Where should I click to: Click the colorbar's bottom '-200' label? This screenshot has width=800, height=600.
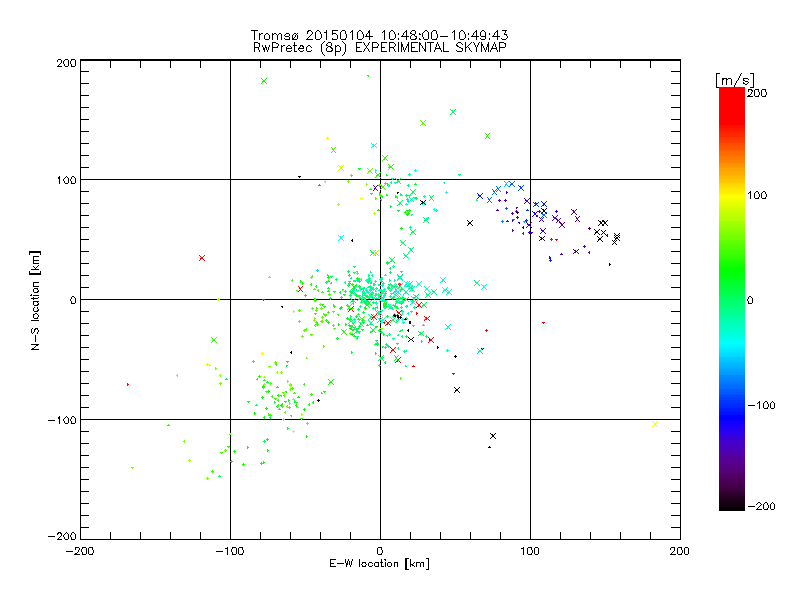pos(761,506)
